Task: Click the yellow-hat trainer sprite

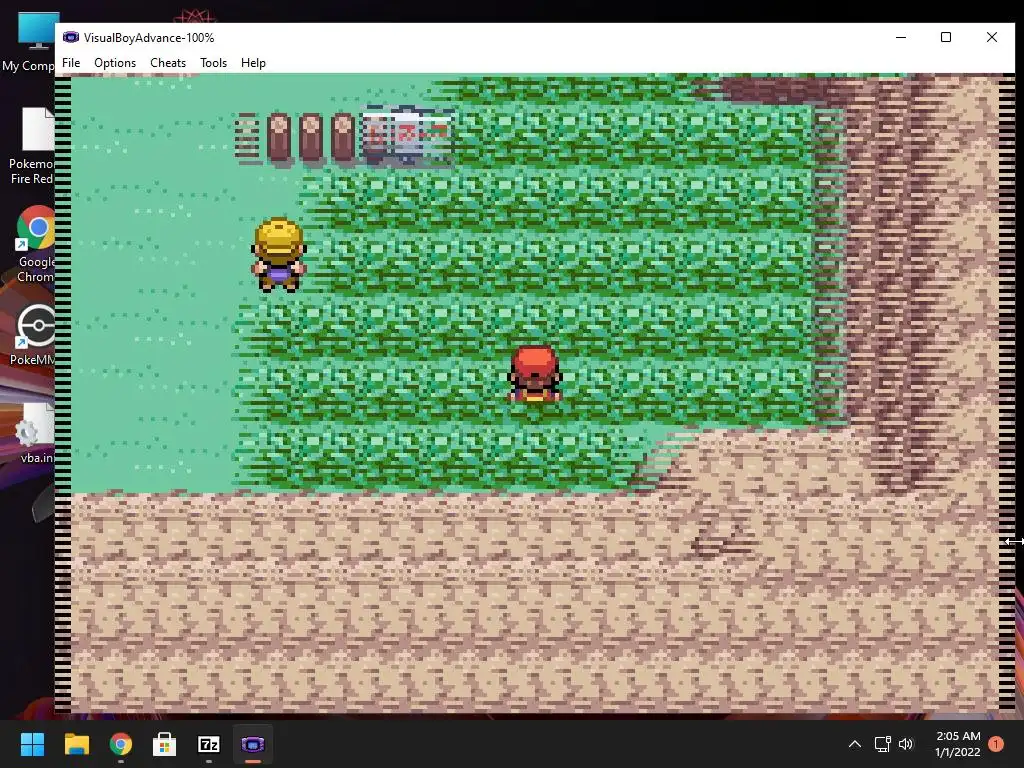Action: (279, 255)
